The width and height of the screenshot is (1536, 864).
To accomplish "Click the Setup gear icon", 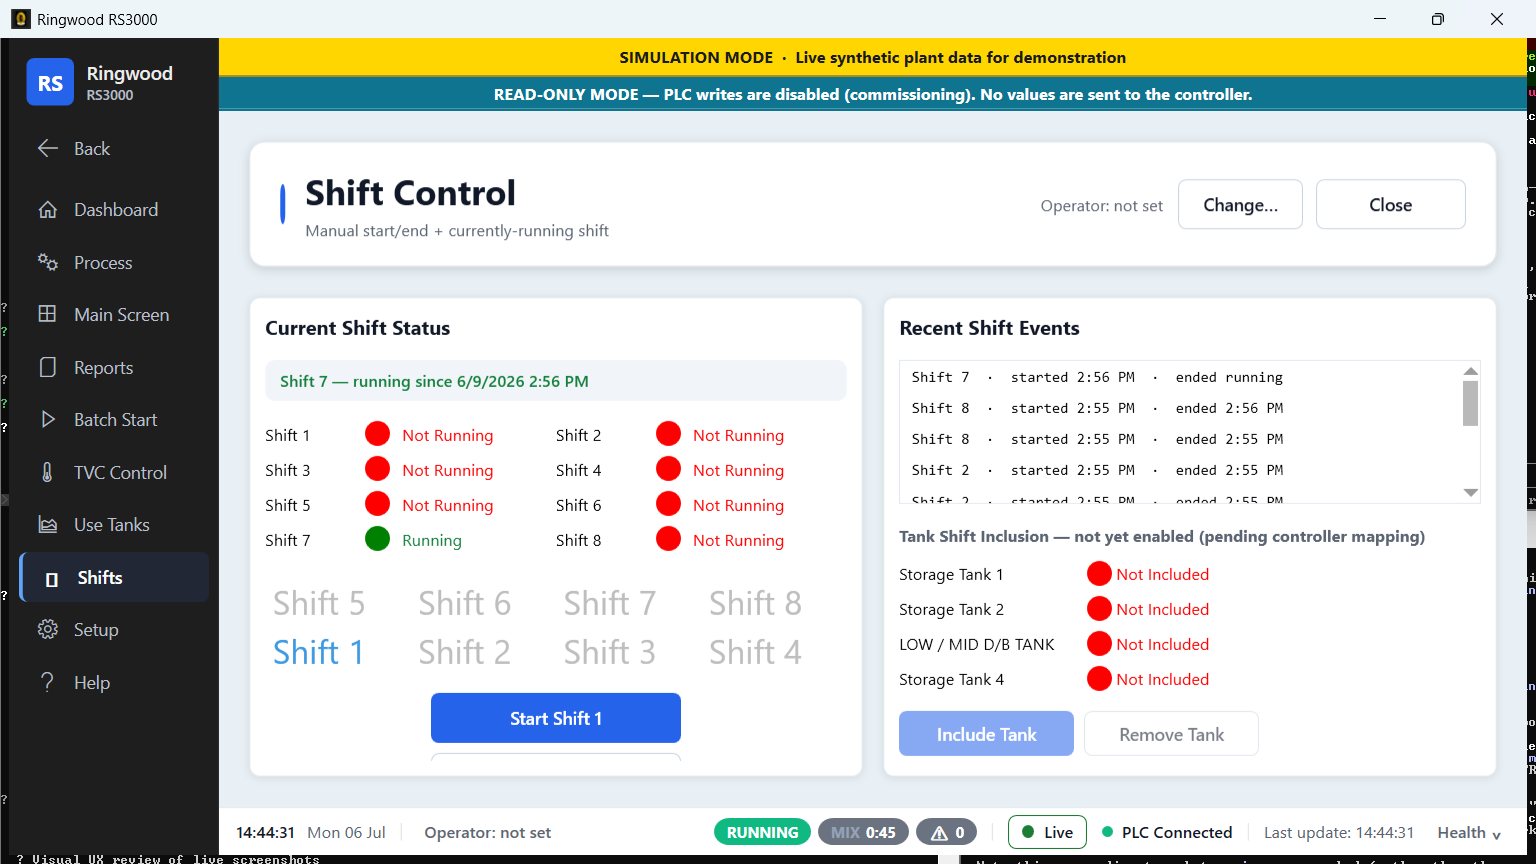I will [x=47, y=630].
